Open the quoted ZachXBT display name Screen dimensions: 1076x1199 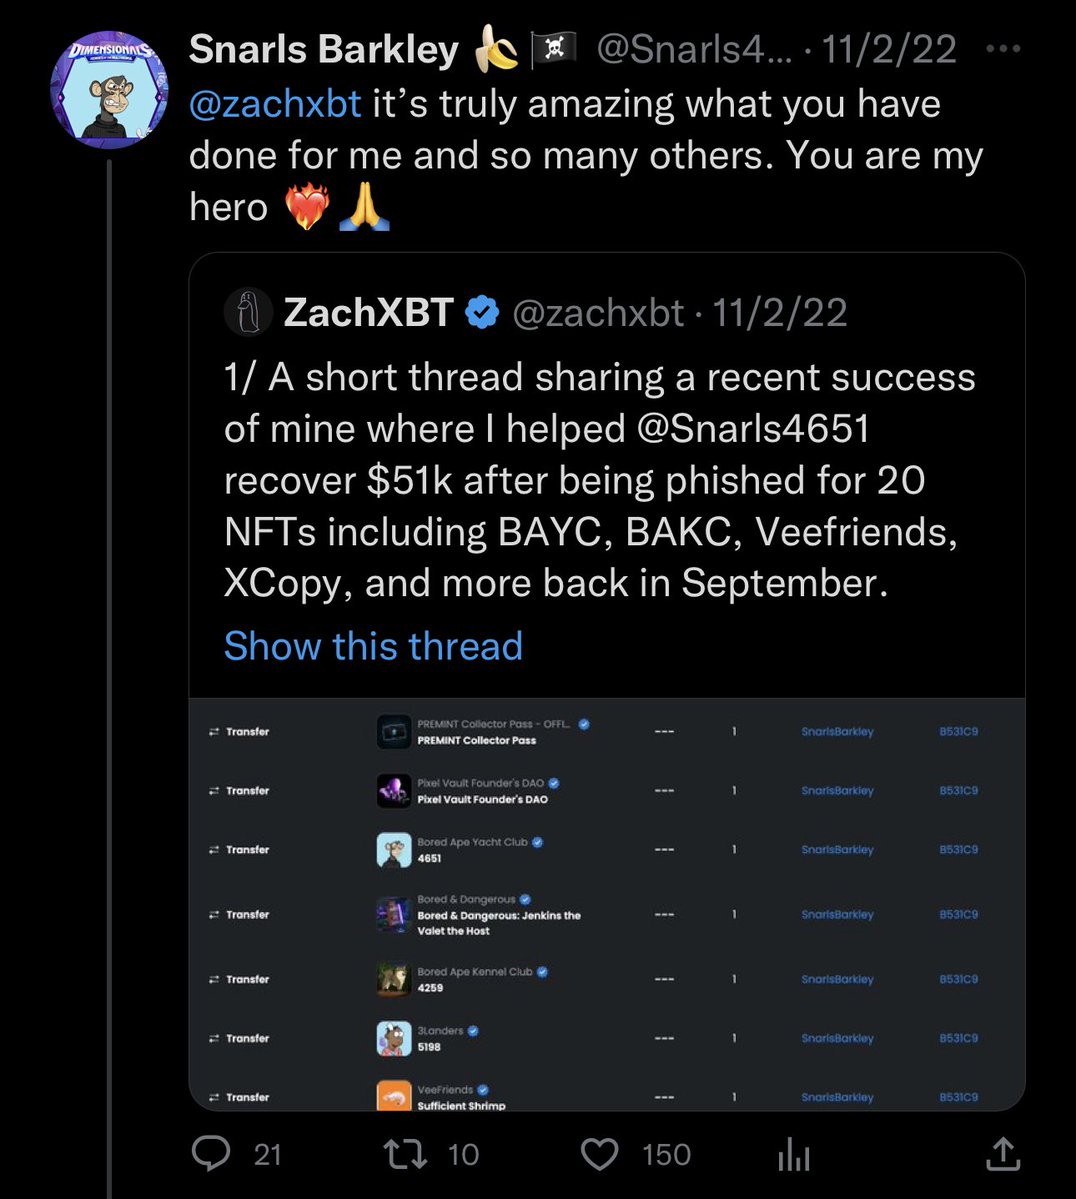click(x=368, y=313)
